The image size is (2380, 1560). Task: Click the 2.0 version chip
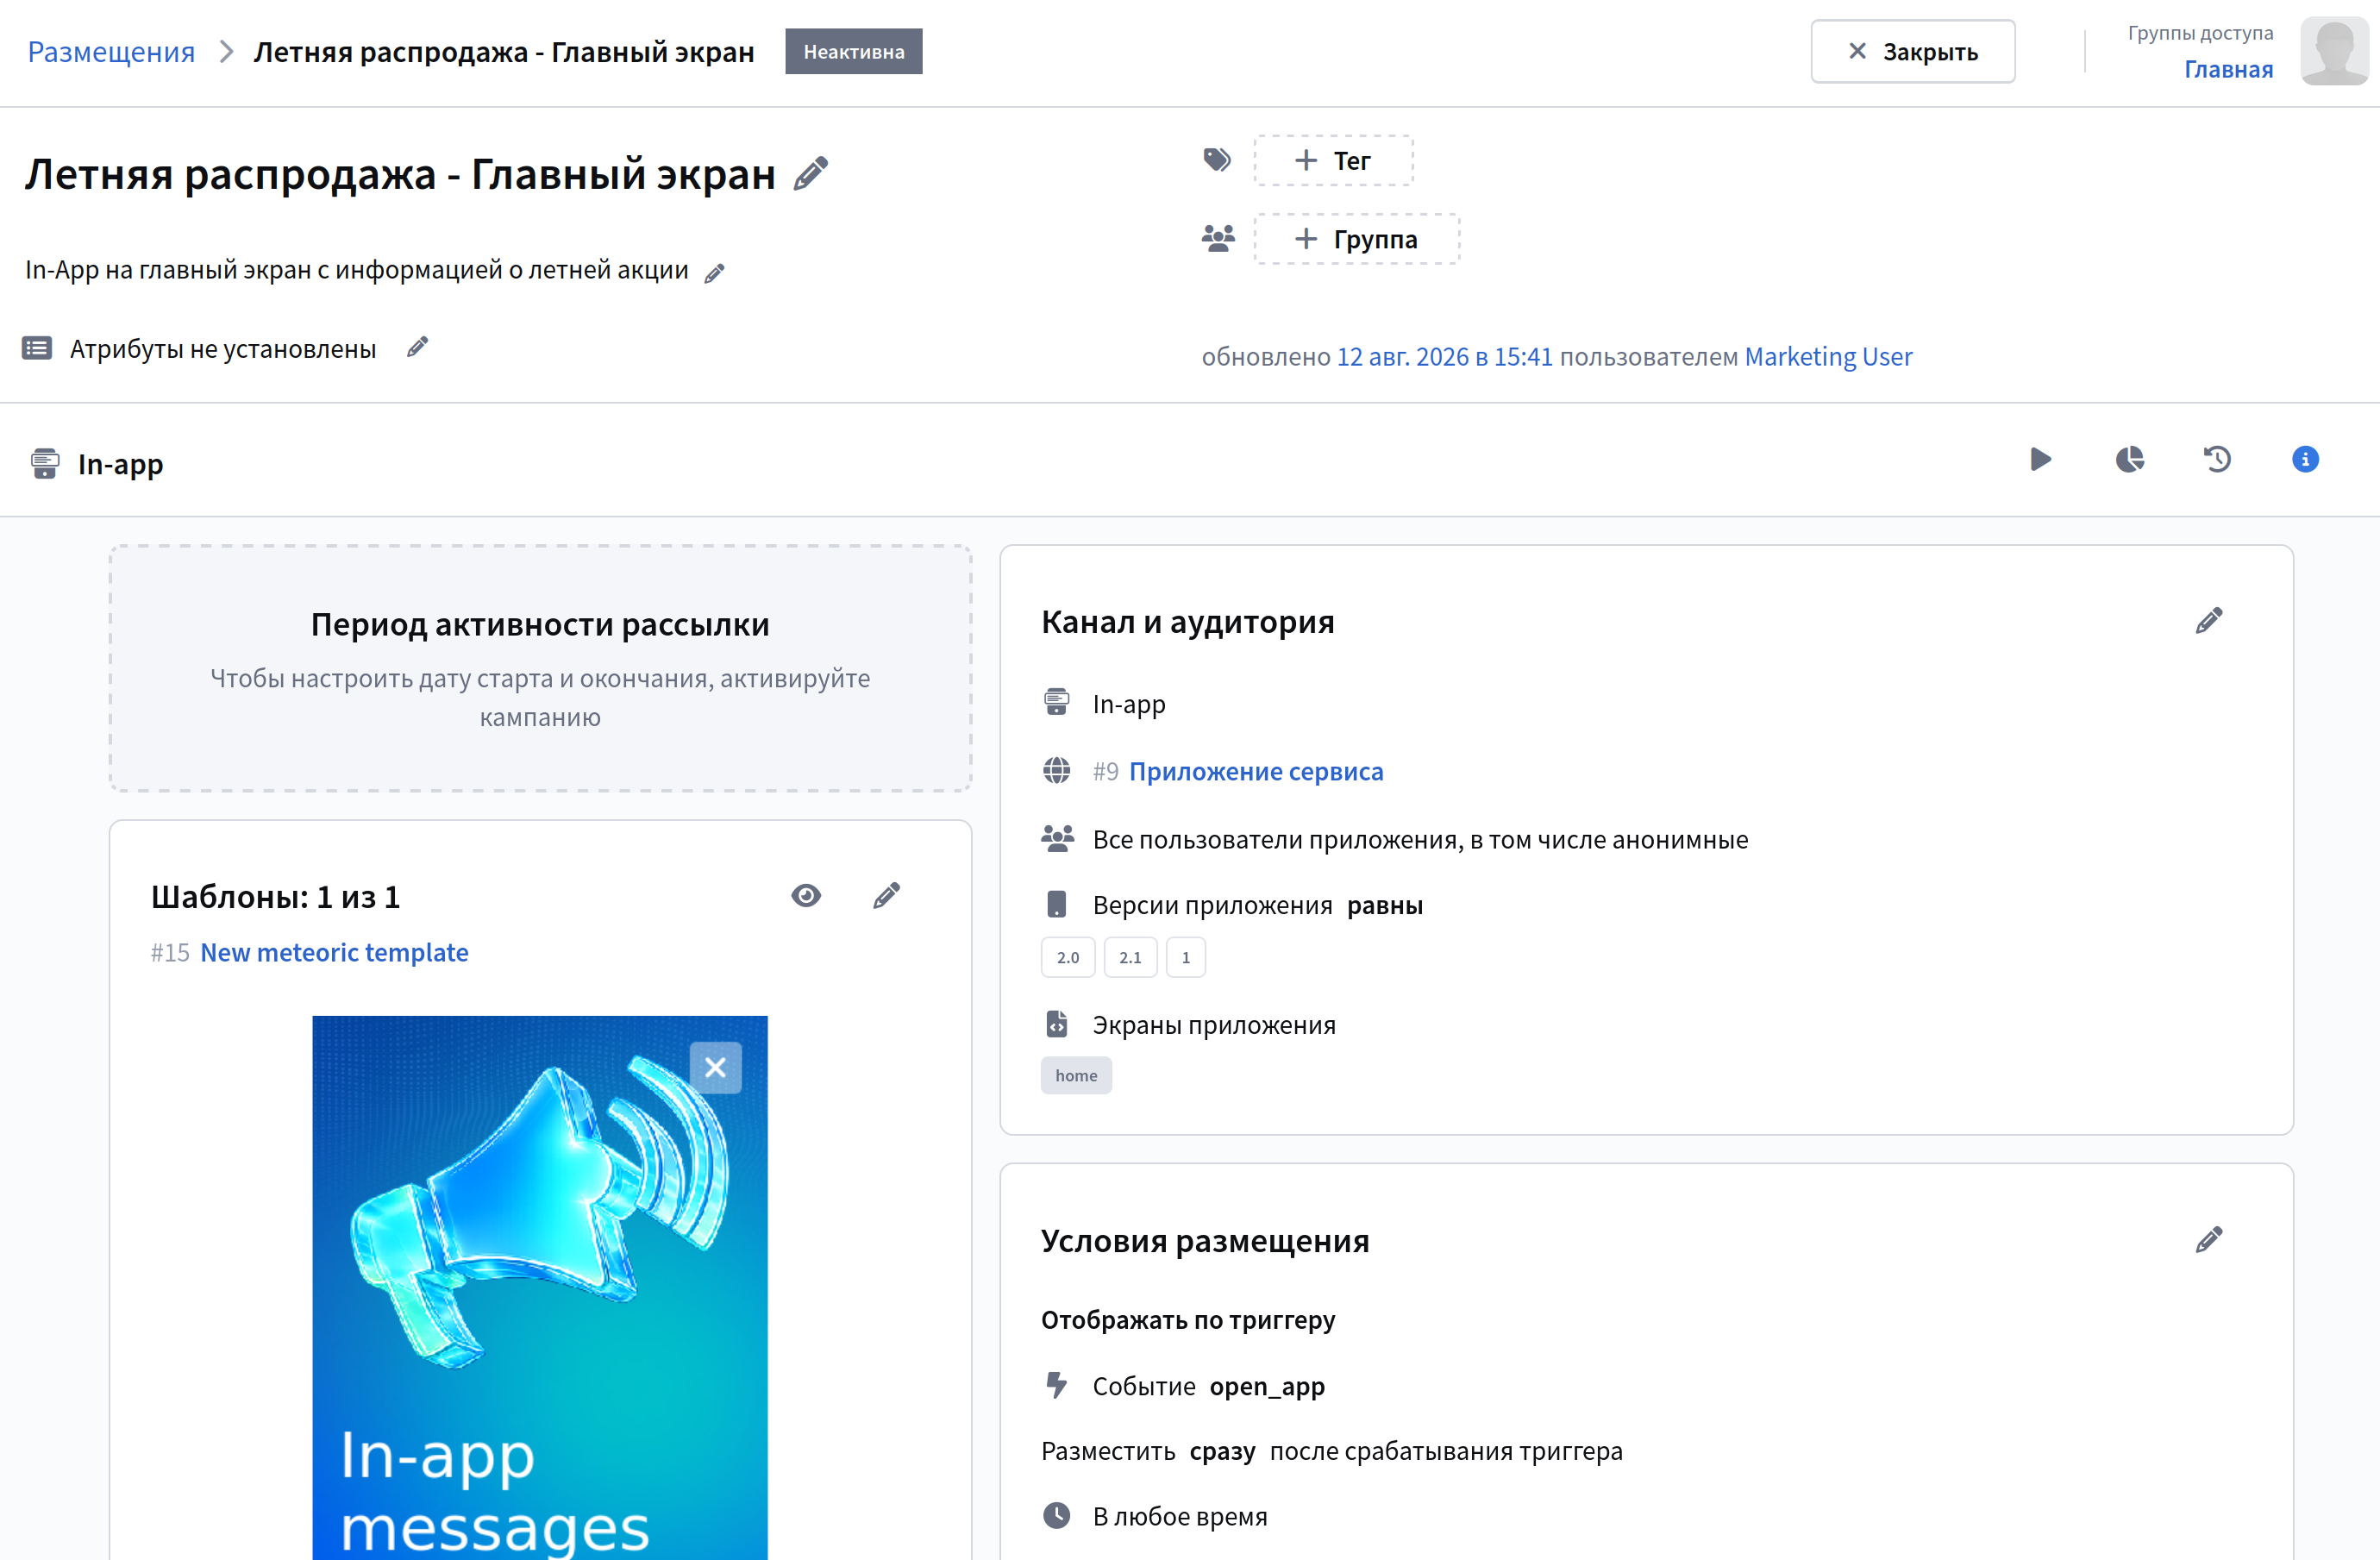[x=1068, y=957]
